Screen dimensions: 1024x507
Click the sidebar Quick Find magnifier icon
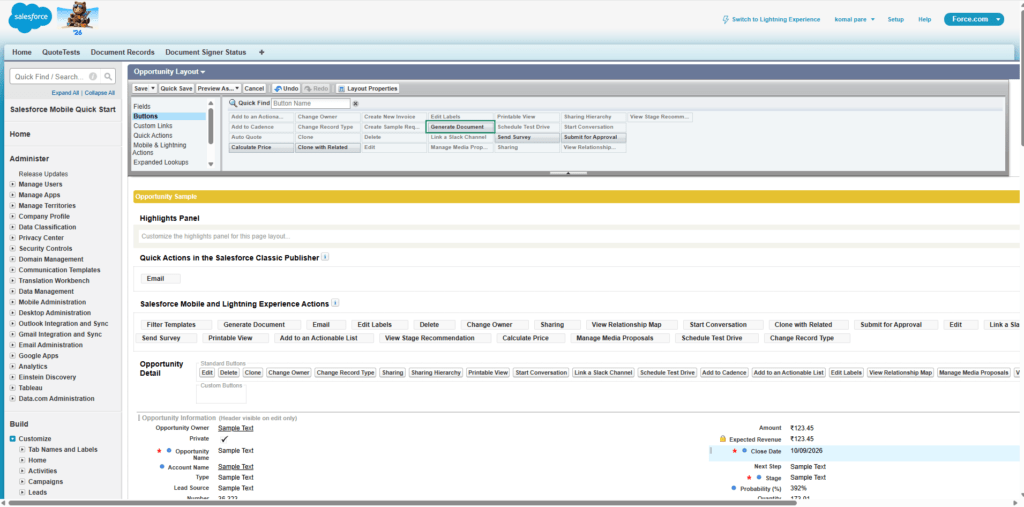pyautogui.click(x=108, y=76)
